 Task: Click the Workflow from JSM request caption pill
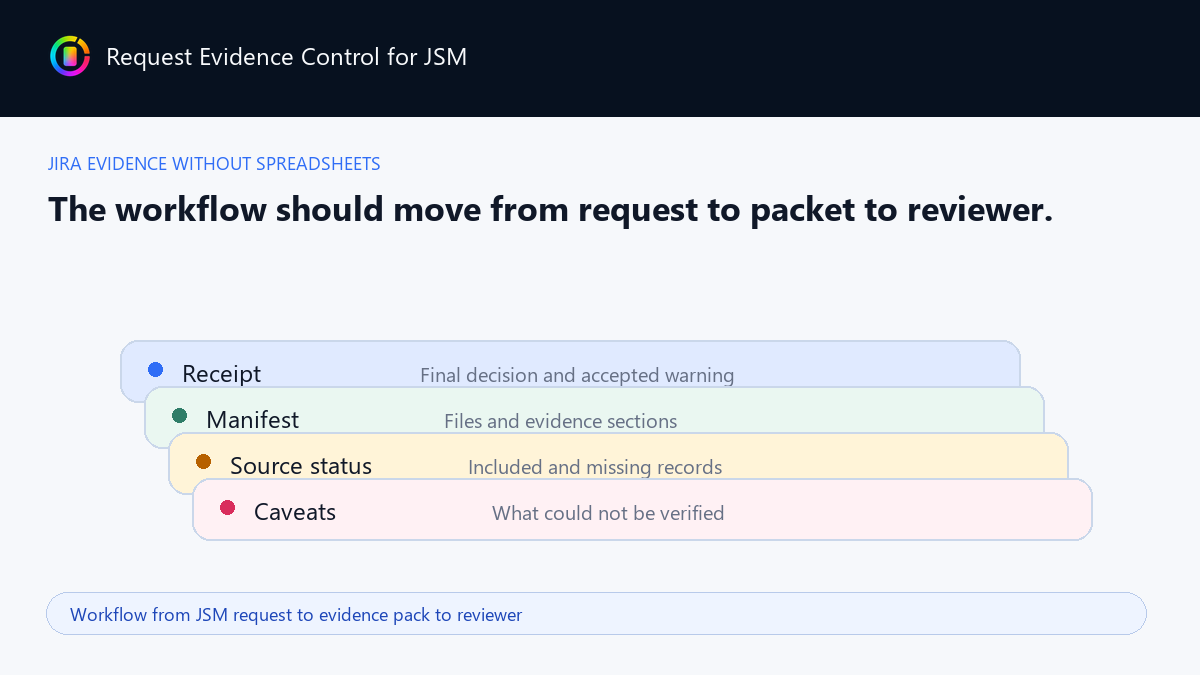pos(596,614)
